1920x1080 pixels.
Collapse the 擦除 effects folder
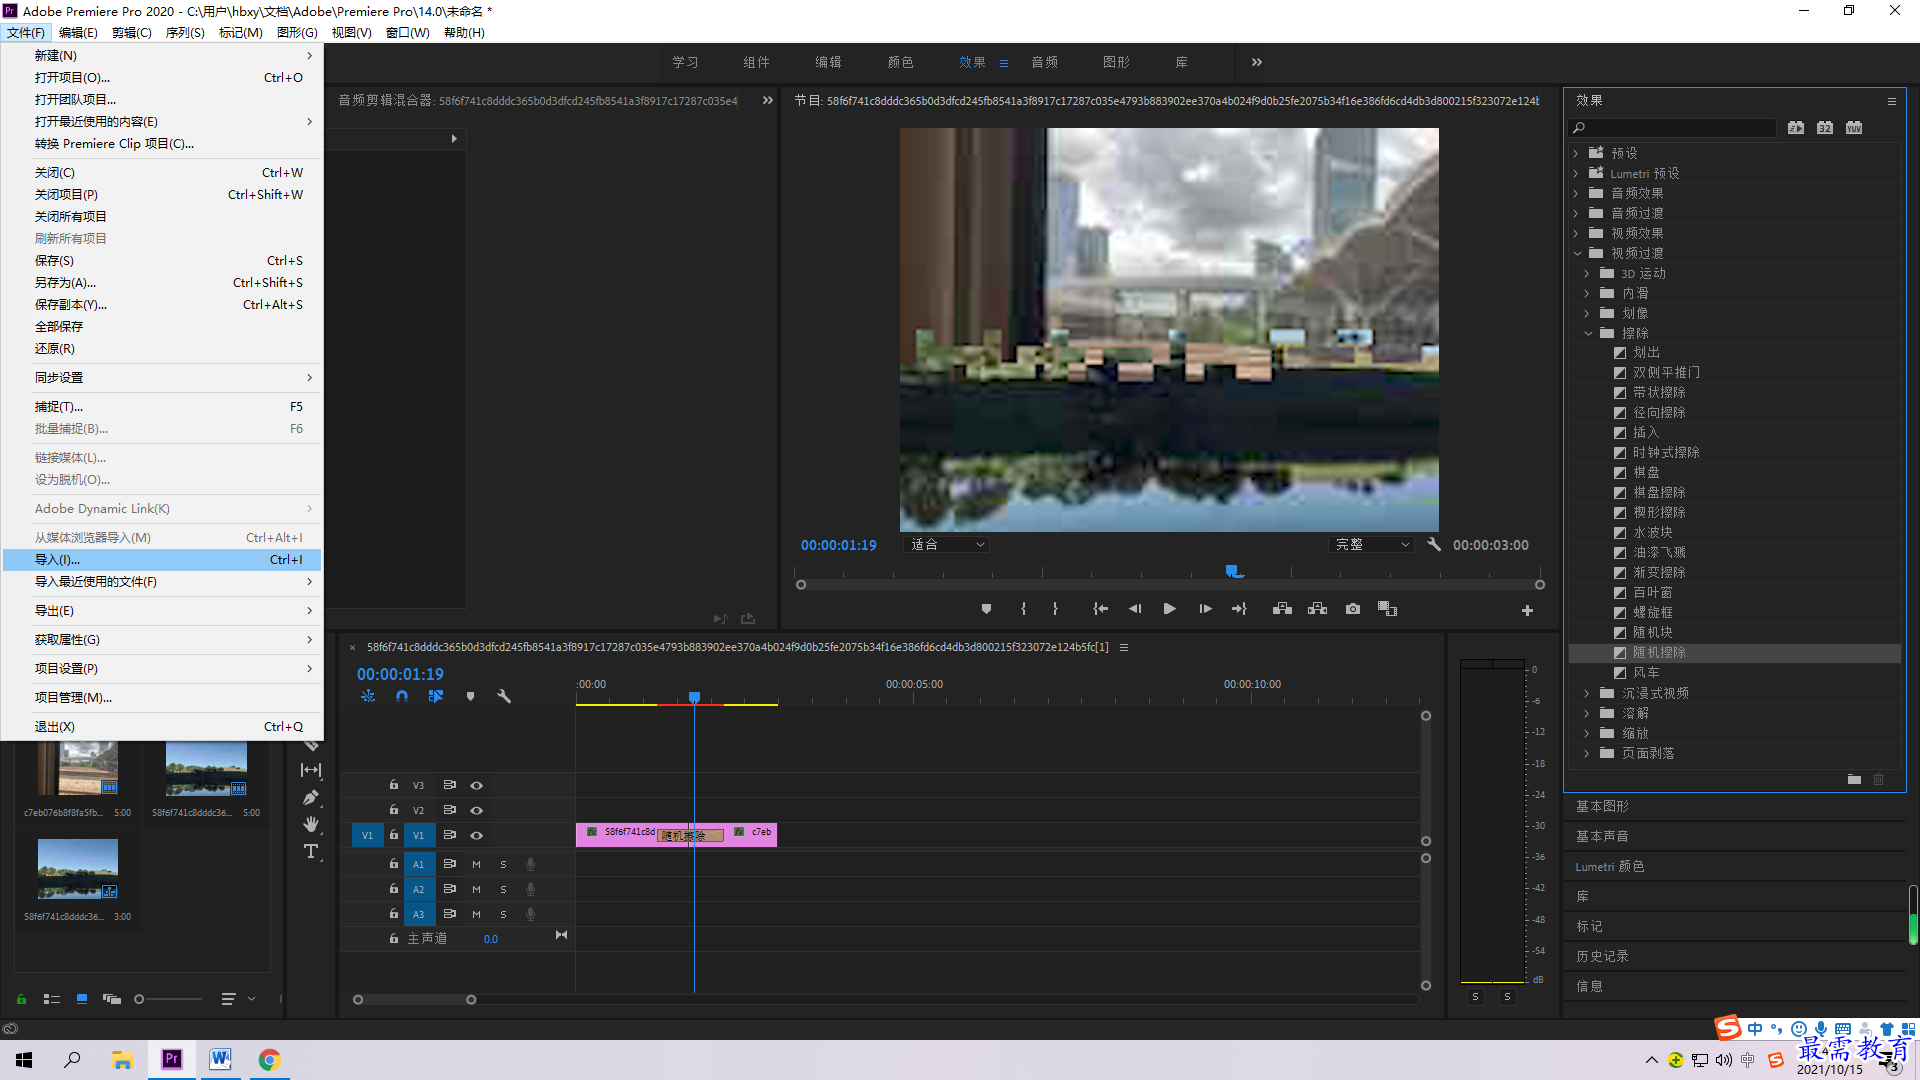(1588, 333)
